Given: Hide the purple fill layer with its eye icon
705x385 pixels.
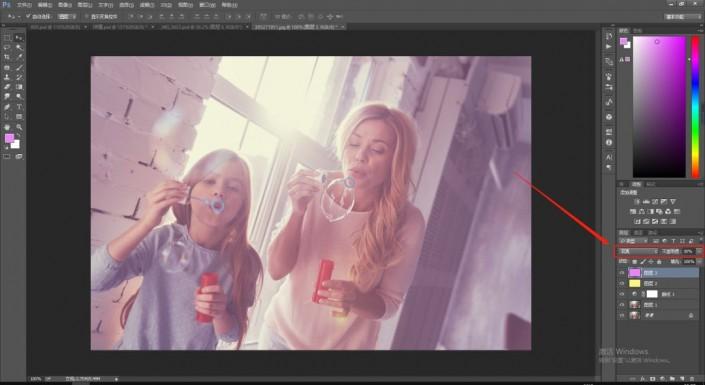Looking at the screenshot, I should [x=622, y=273].
